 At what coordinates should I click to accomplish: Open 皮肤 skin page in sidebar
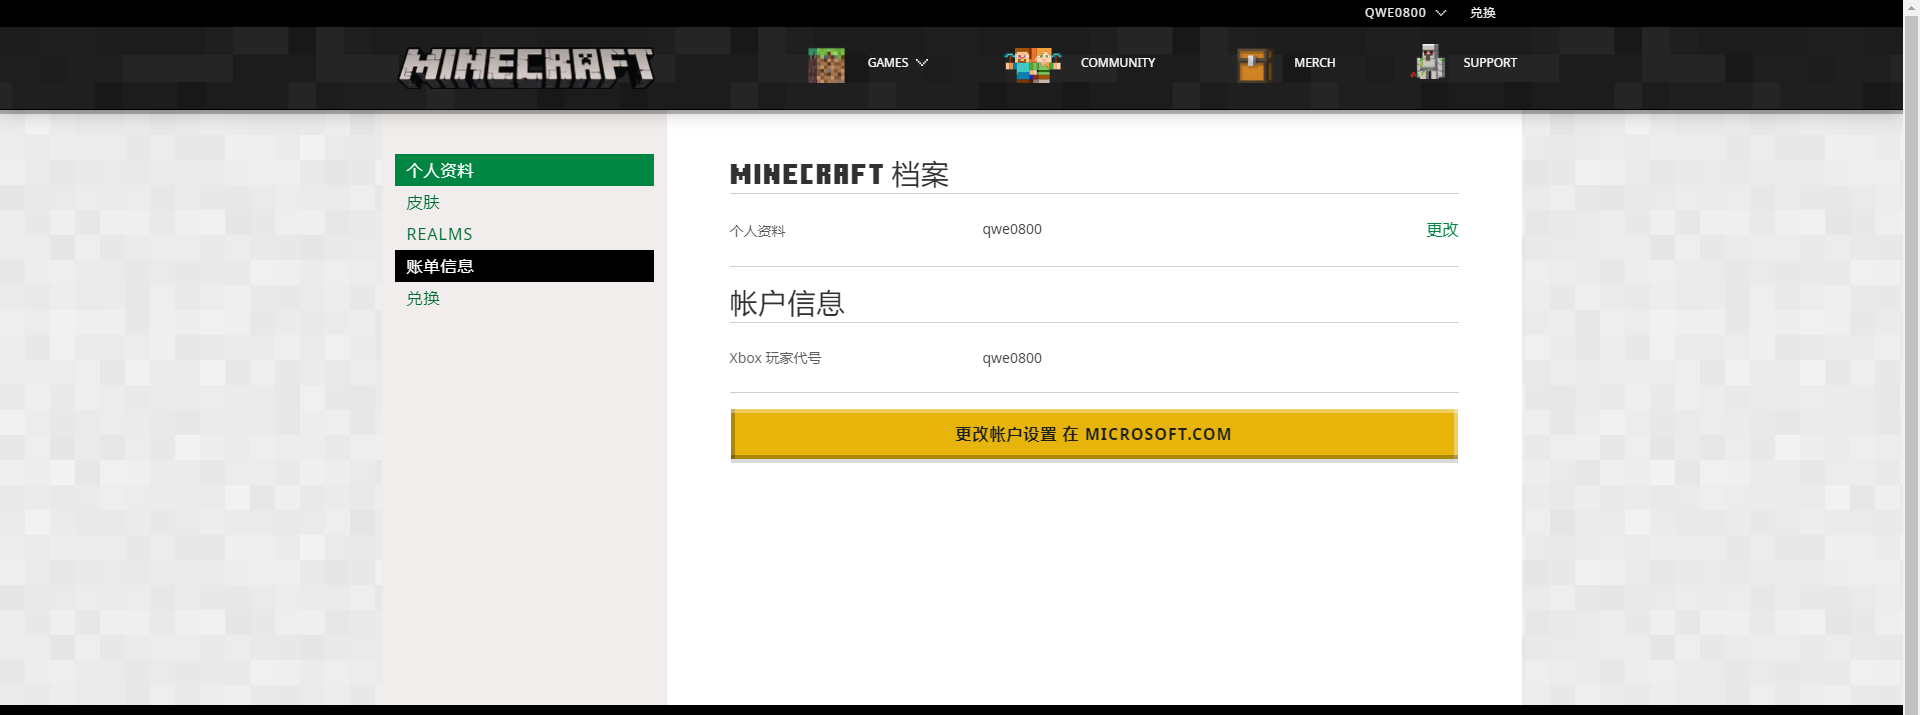pyautogui.click(x=423, y=202)
